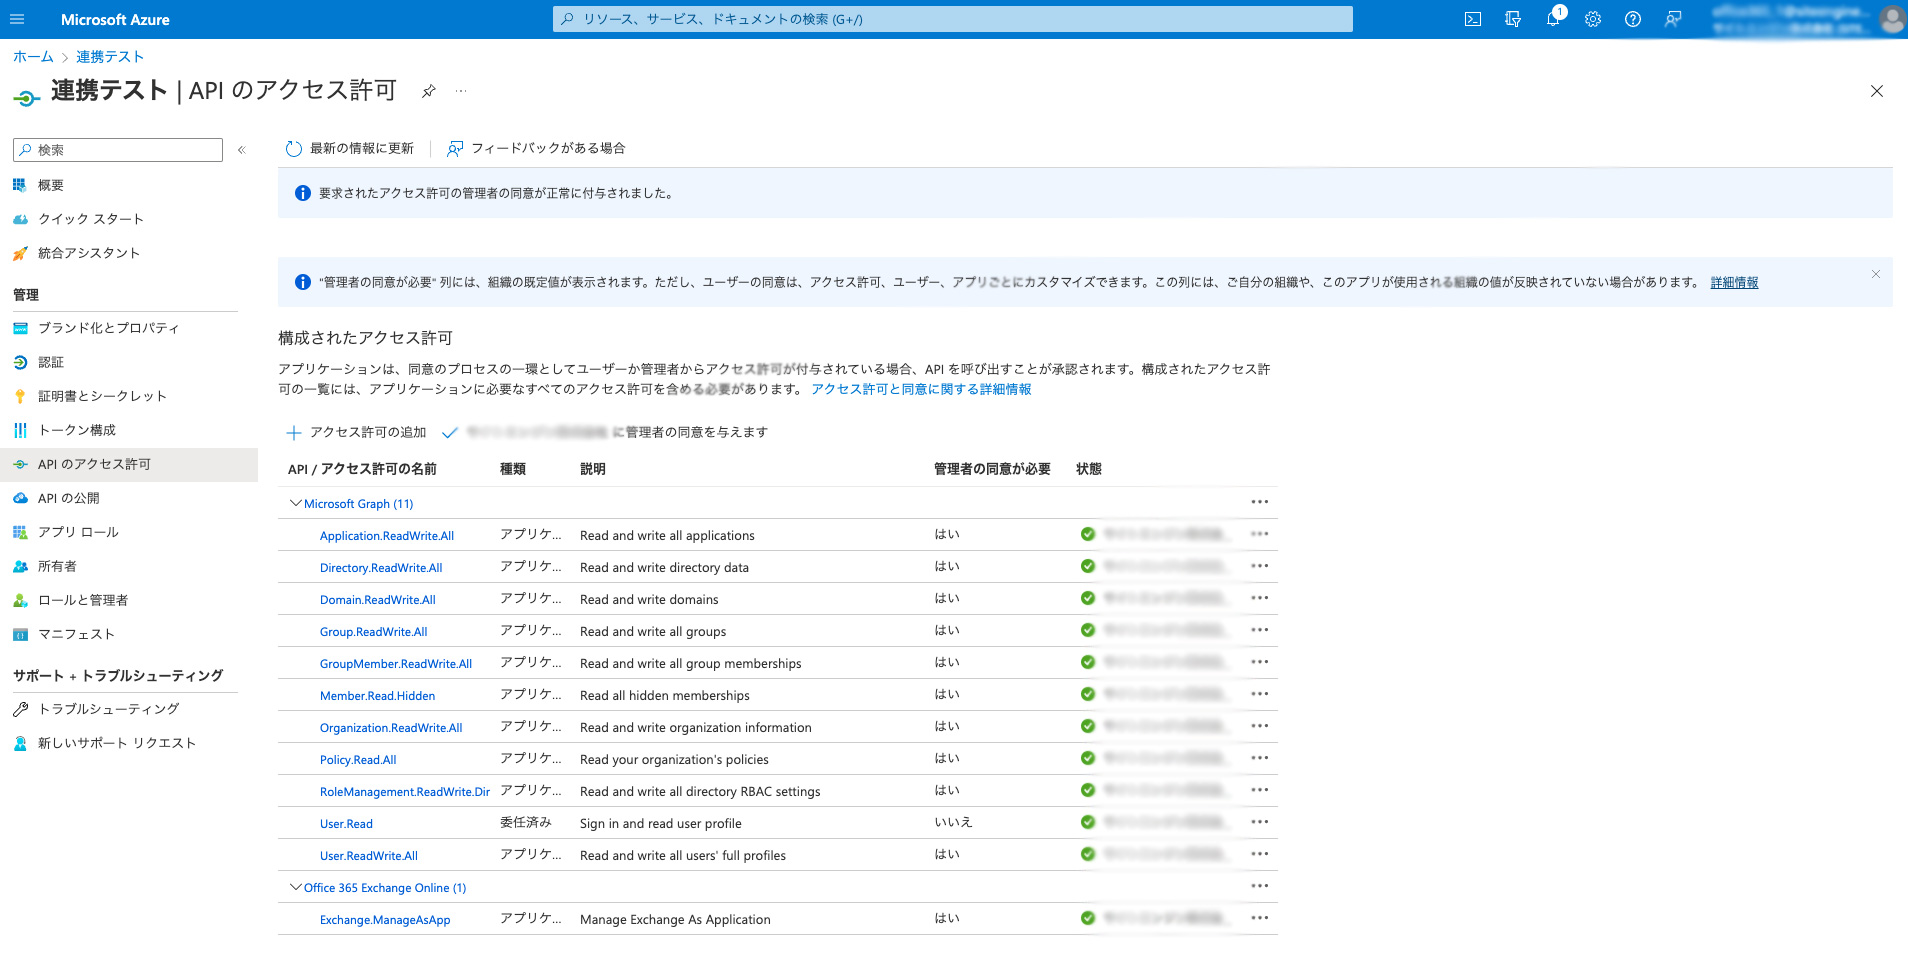
Task: Go to ホーム breadcrumb
Action: 33,57
